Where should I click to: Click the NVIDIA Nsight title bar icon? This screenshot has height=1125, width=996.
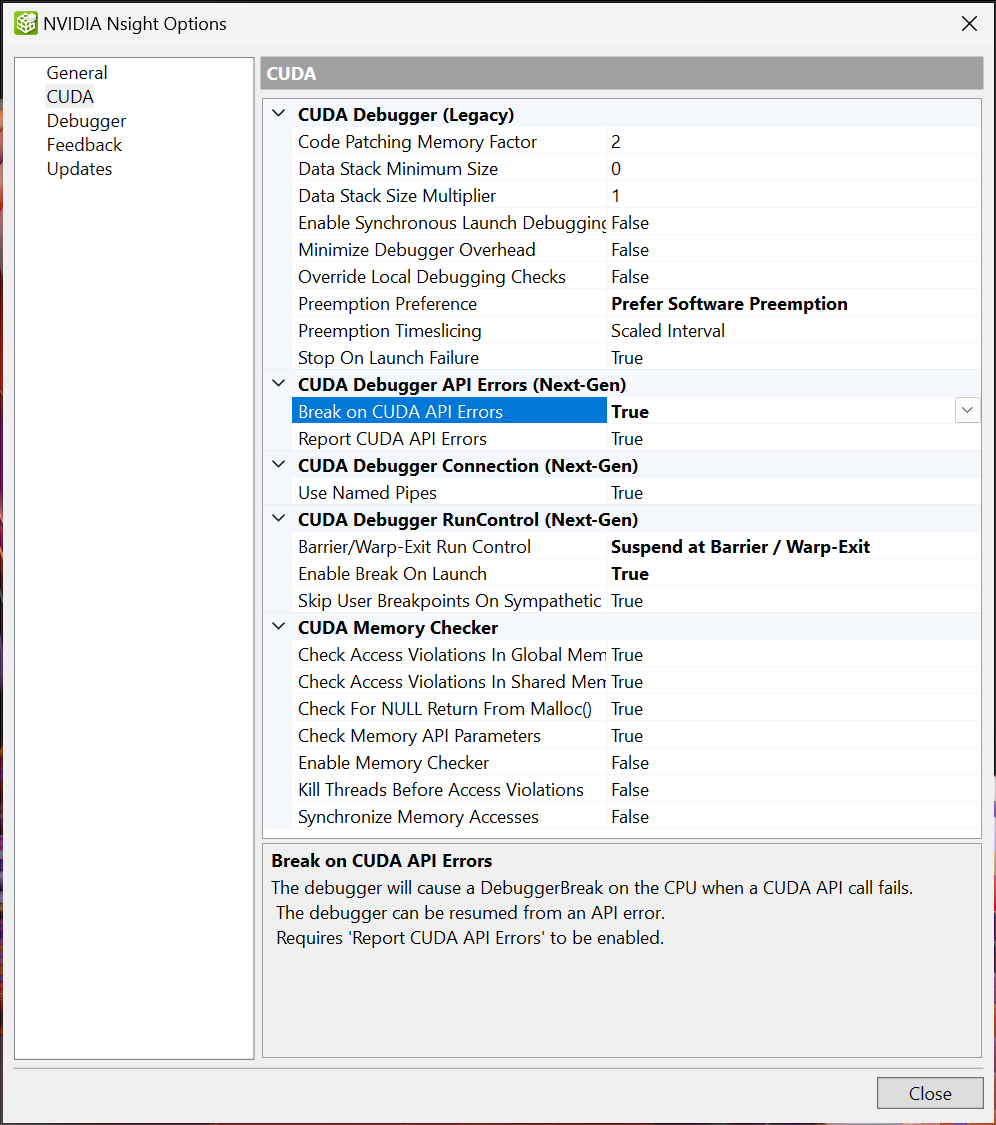tap(26, 24)
